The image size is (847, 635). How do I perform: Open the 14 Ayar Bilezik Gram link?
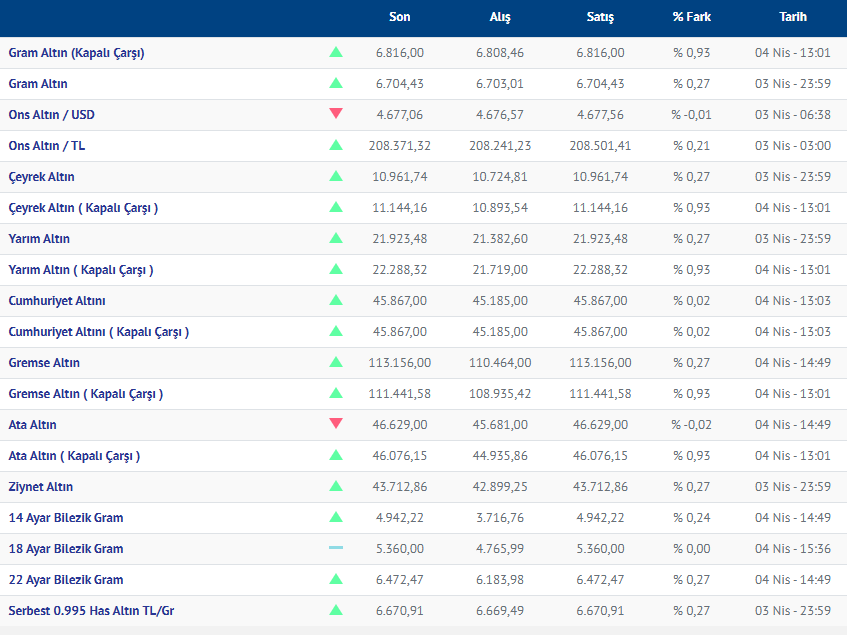pyautogui.click(x=66, y=518)
